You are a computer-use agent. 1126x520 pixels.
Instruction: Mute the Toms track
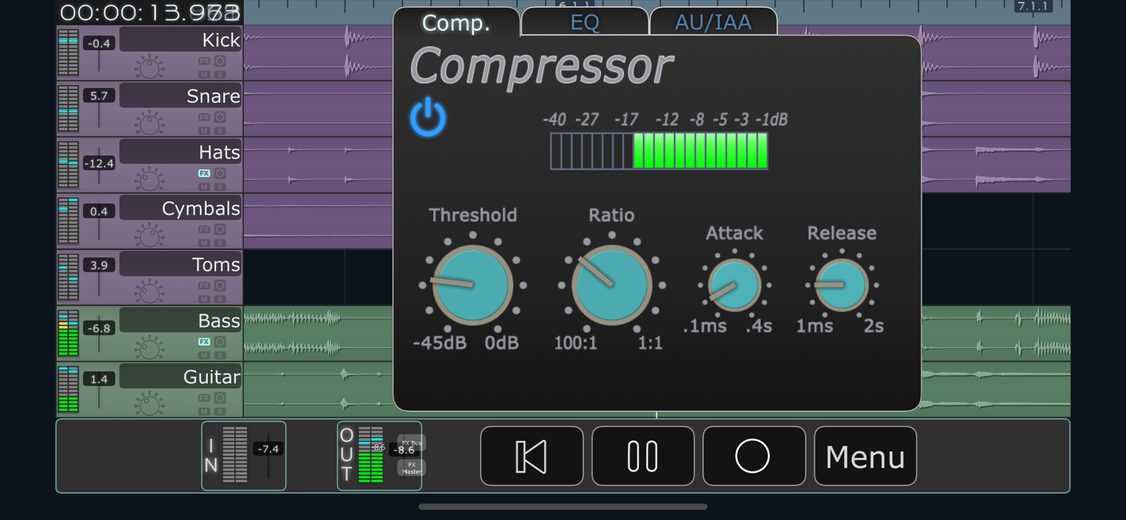click(x=204, y=299)
